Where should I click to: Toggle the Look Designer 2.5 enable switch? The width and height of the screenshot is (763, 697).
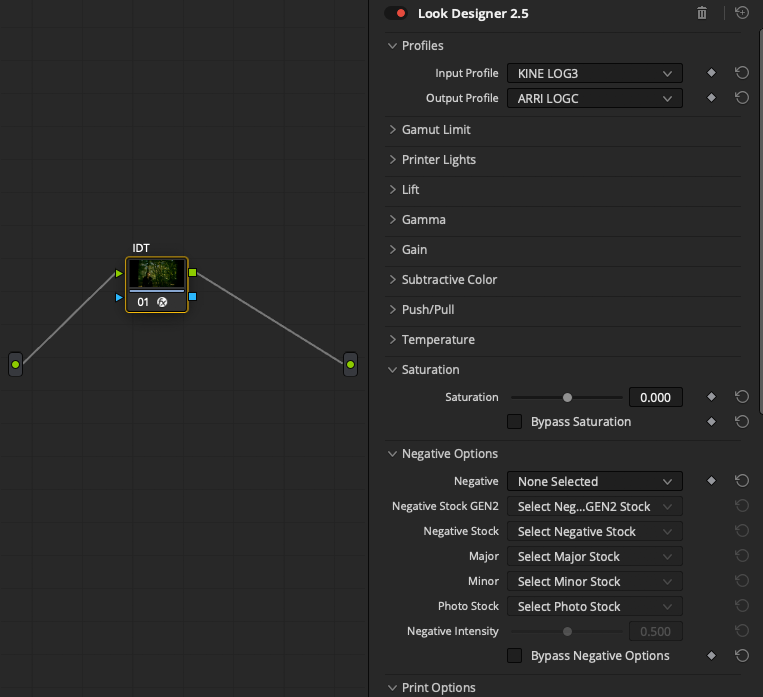point(396,13)
